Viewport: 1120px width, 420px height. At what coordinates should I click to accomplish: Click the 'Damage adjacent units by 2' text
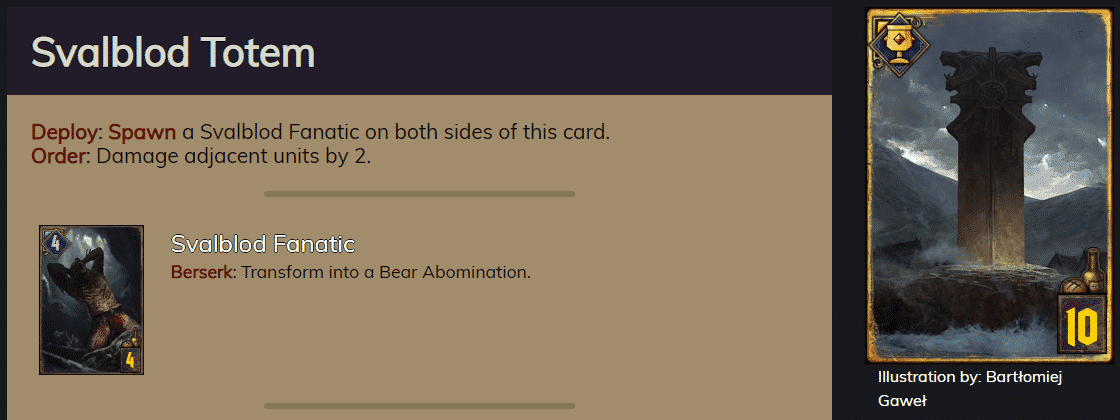click(x=234, y=156)
